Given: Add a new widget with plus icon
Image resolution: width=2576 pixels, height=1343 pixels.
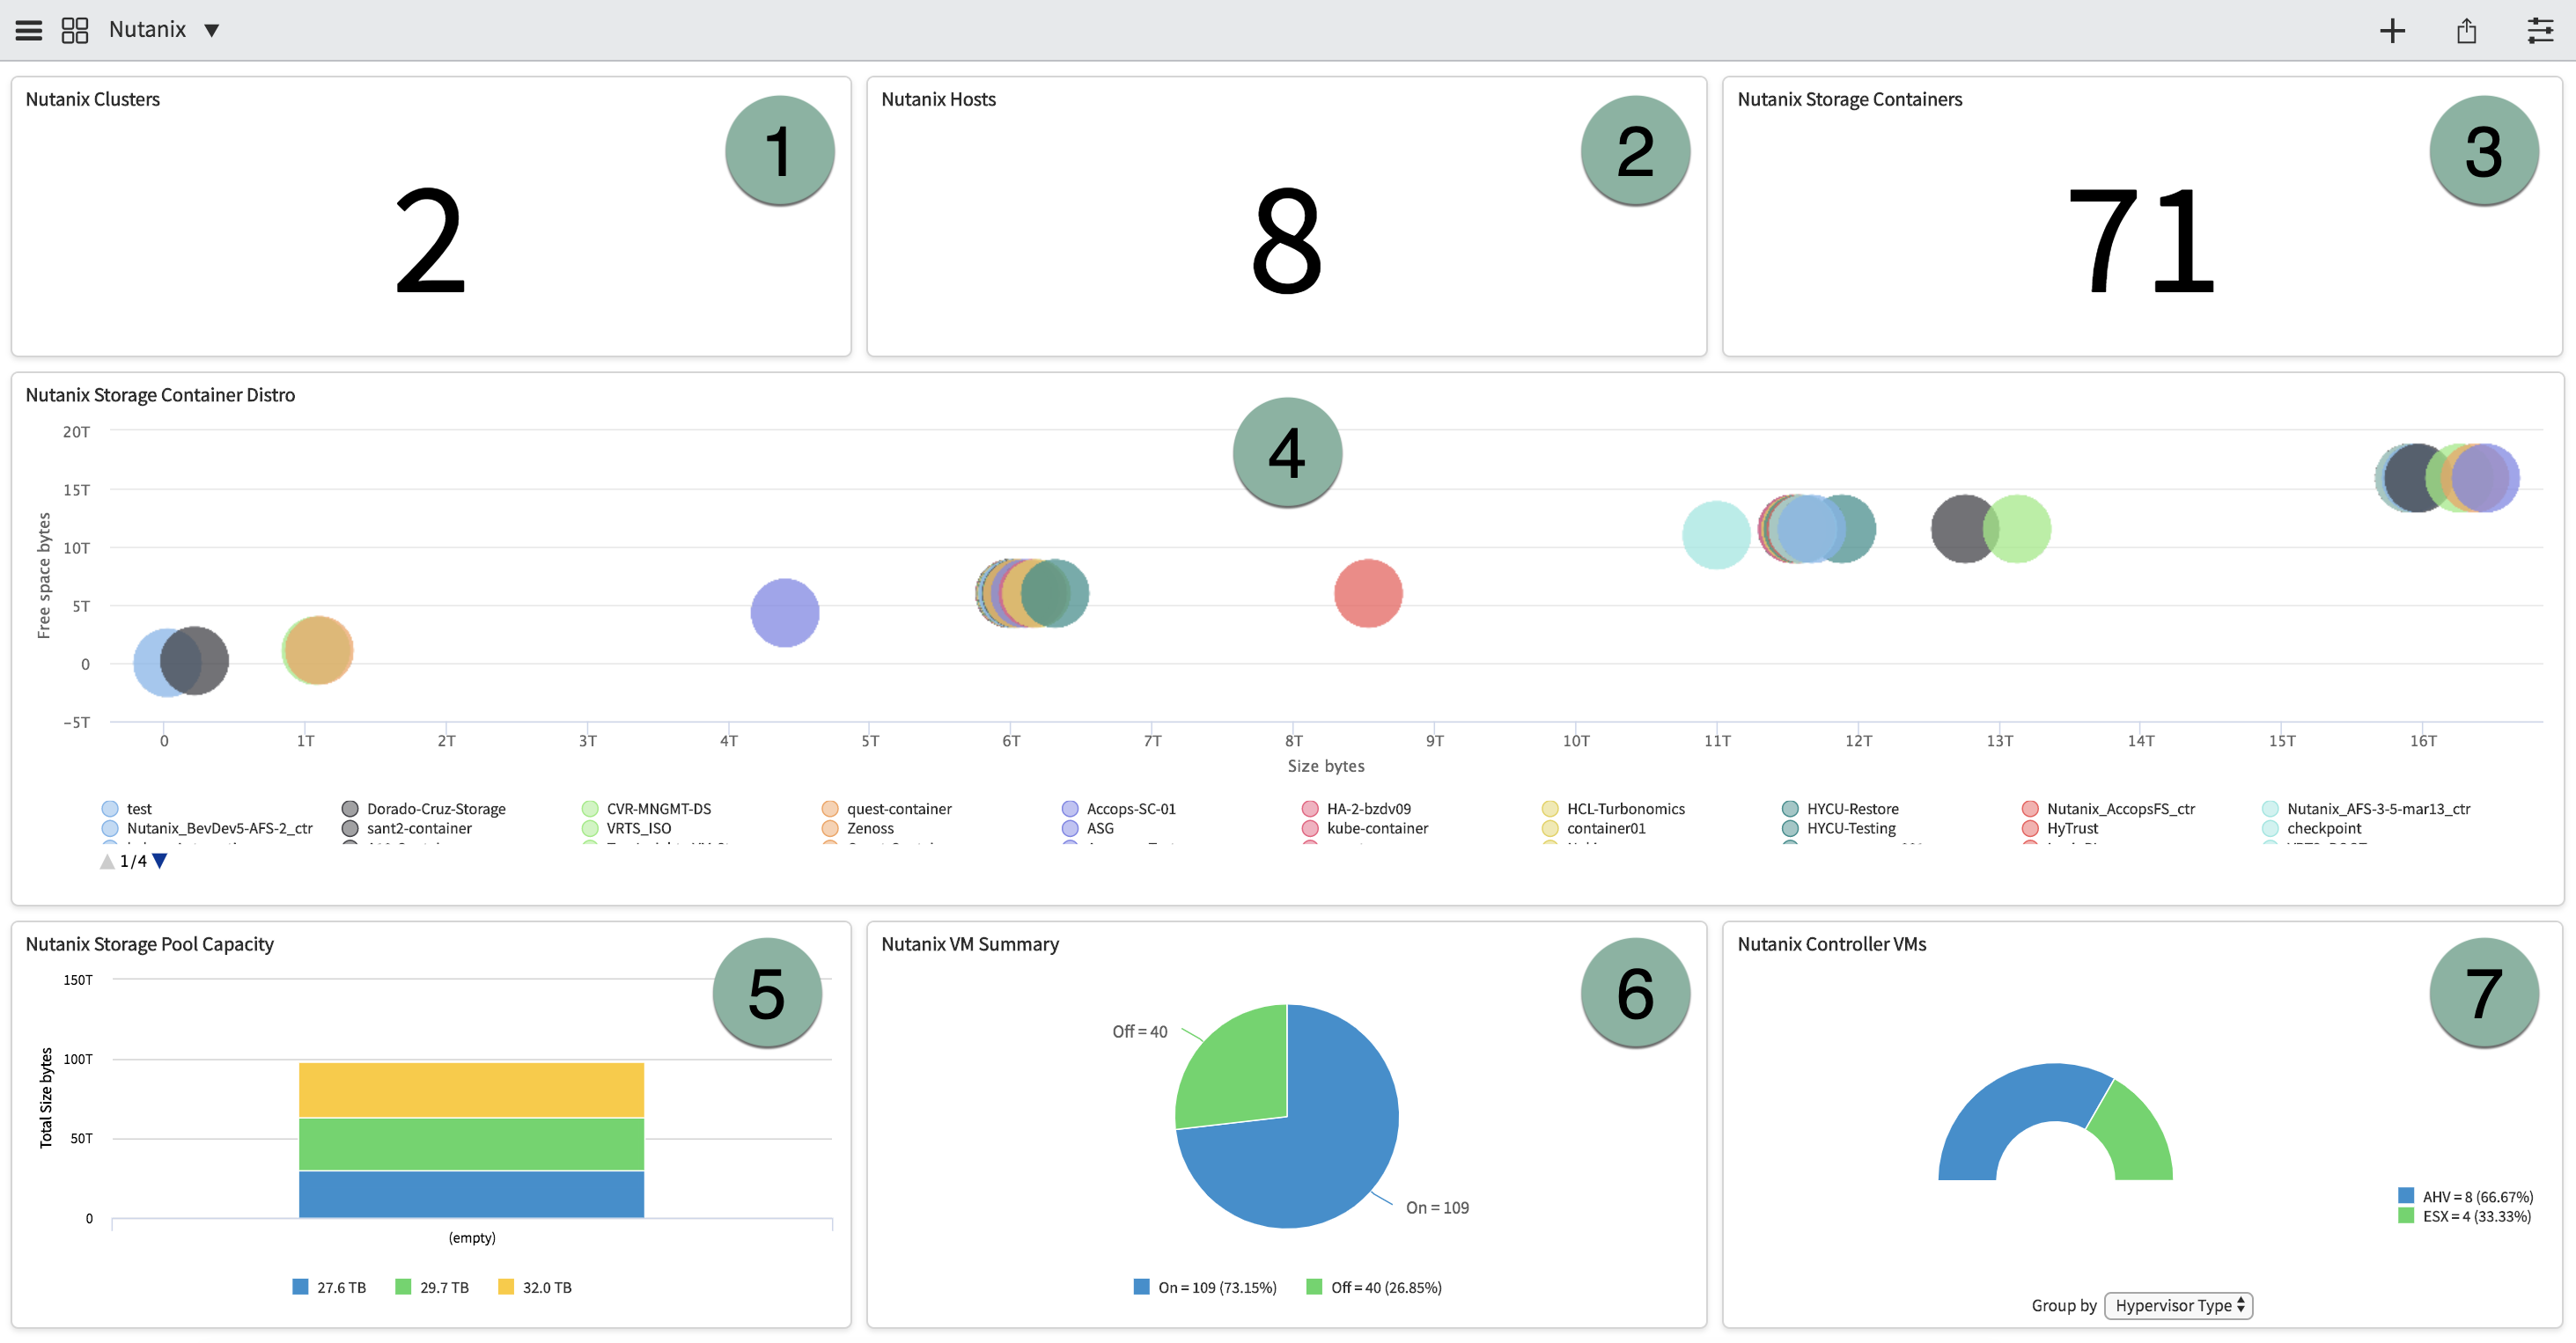Looking at the screenshot, I should pos(2392,31).
